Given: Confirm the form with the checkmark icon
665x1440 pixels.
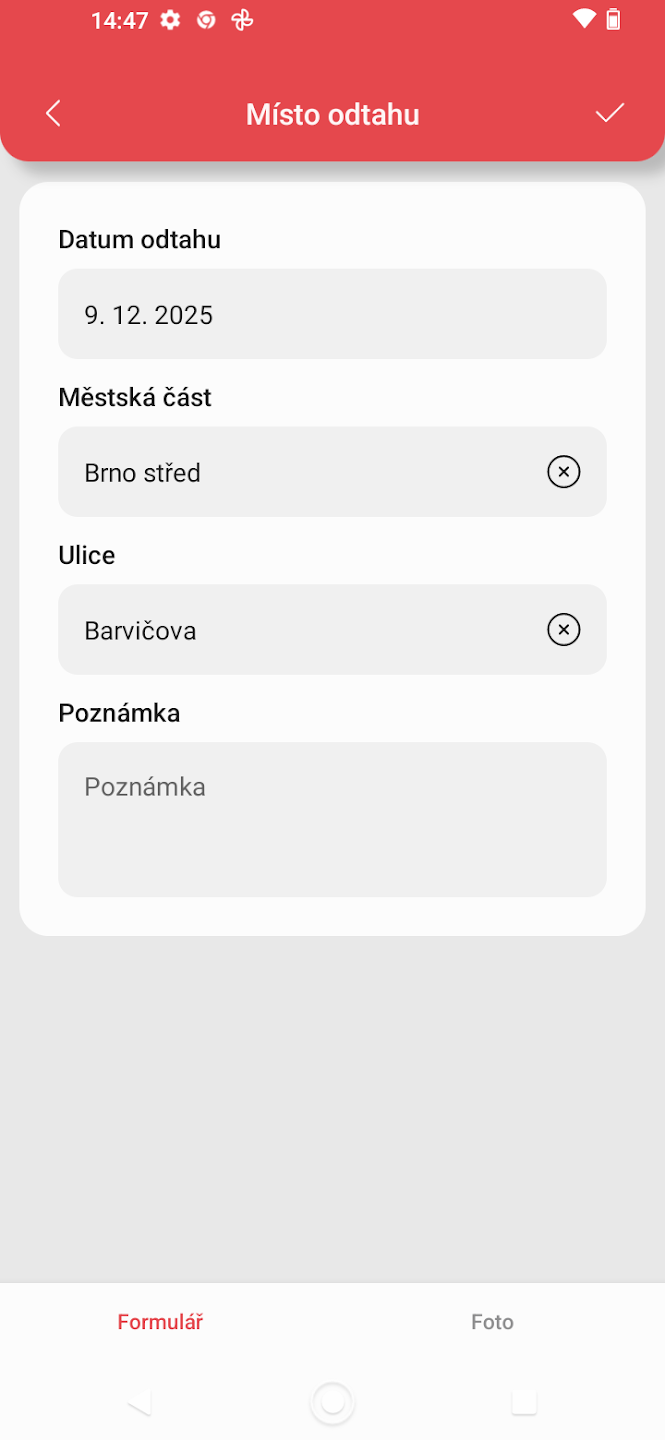Looking at the screenshot, I should [x=609, y=113].
